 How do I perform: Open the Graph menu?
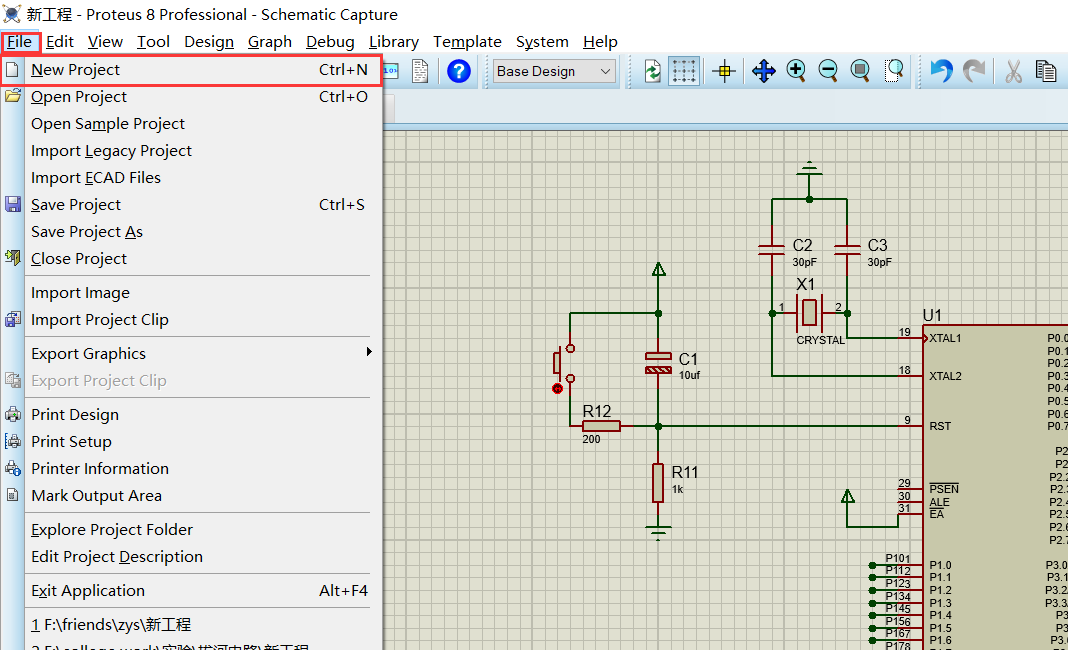tap(270, 42)
